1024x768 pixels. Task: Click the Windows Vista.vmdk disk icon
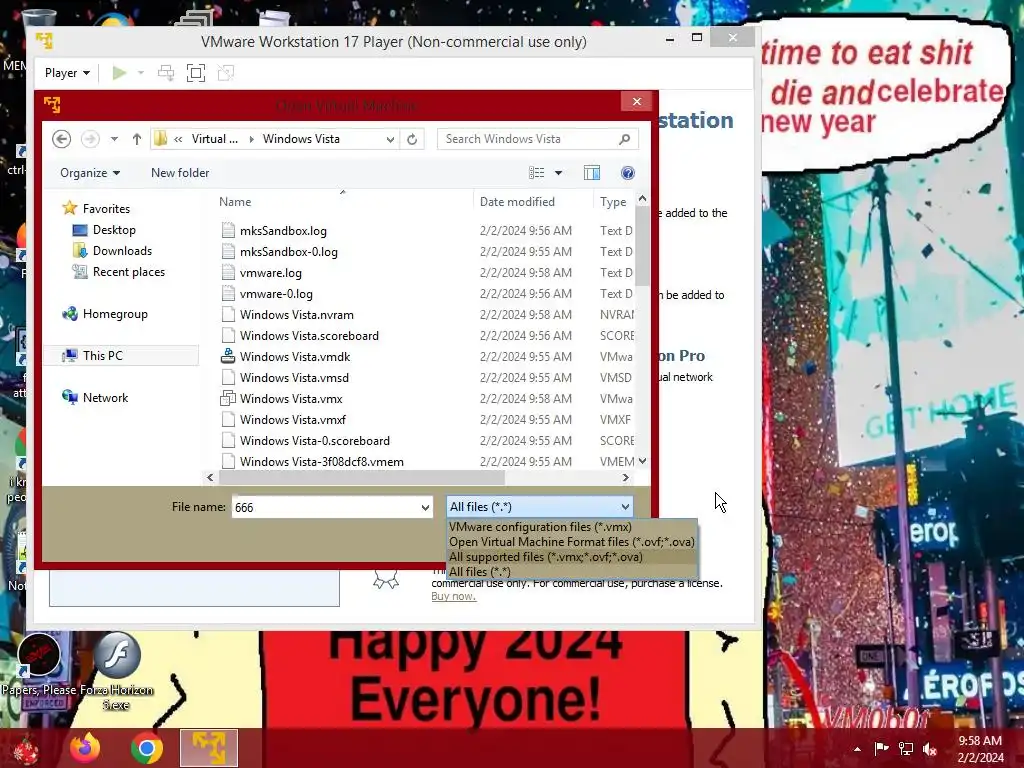tap(228, 357)
